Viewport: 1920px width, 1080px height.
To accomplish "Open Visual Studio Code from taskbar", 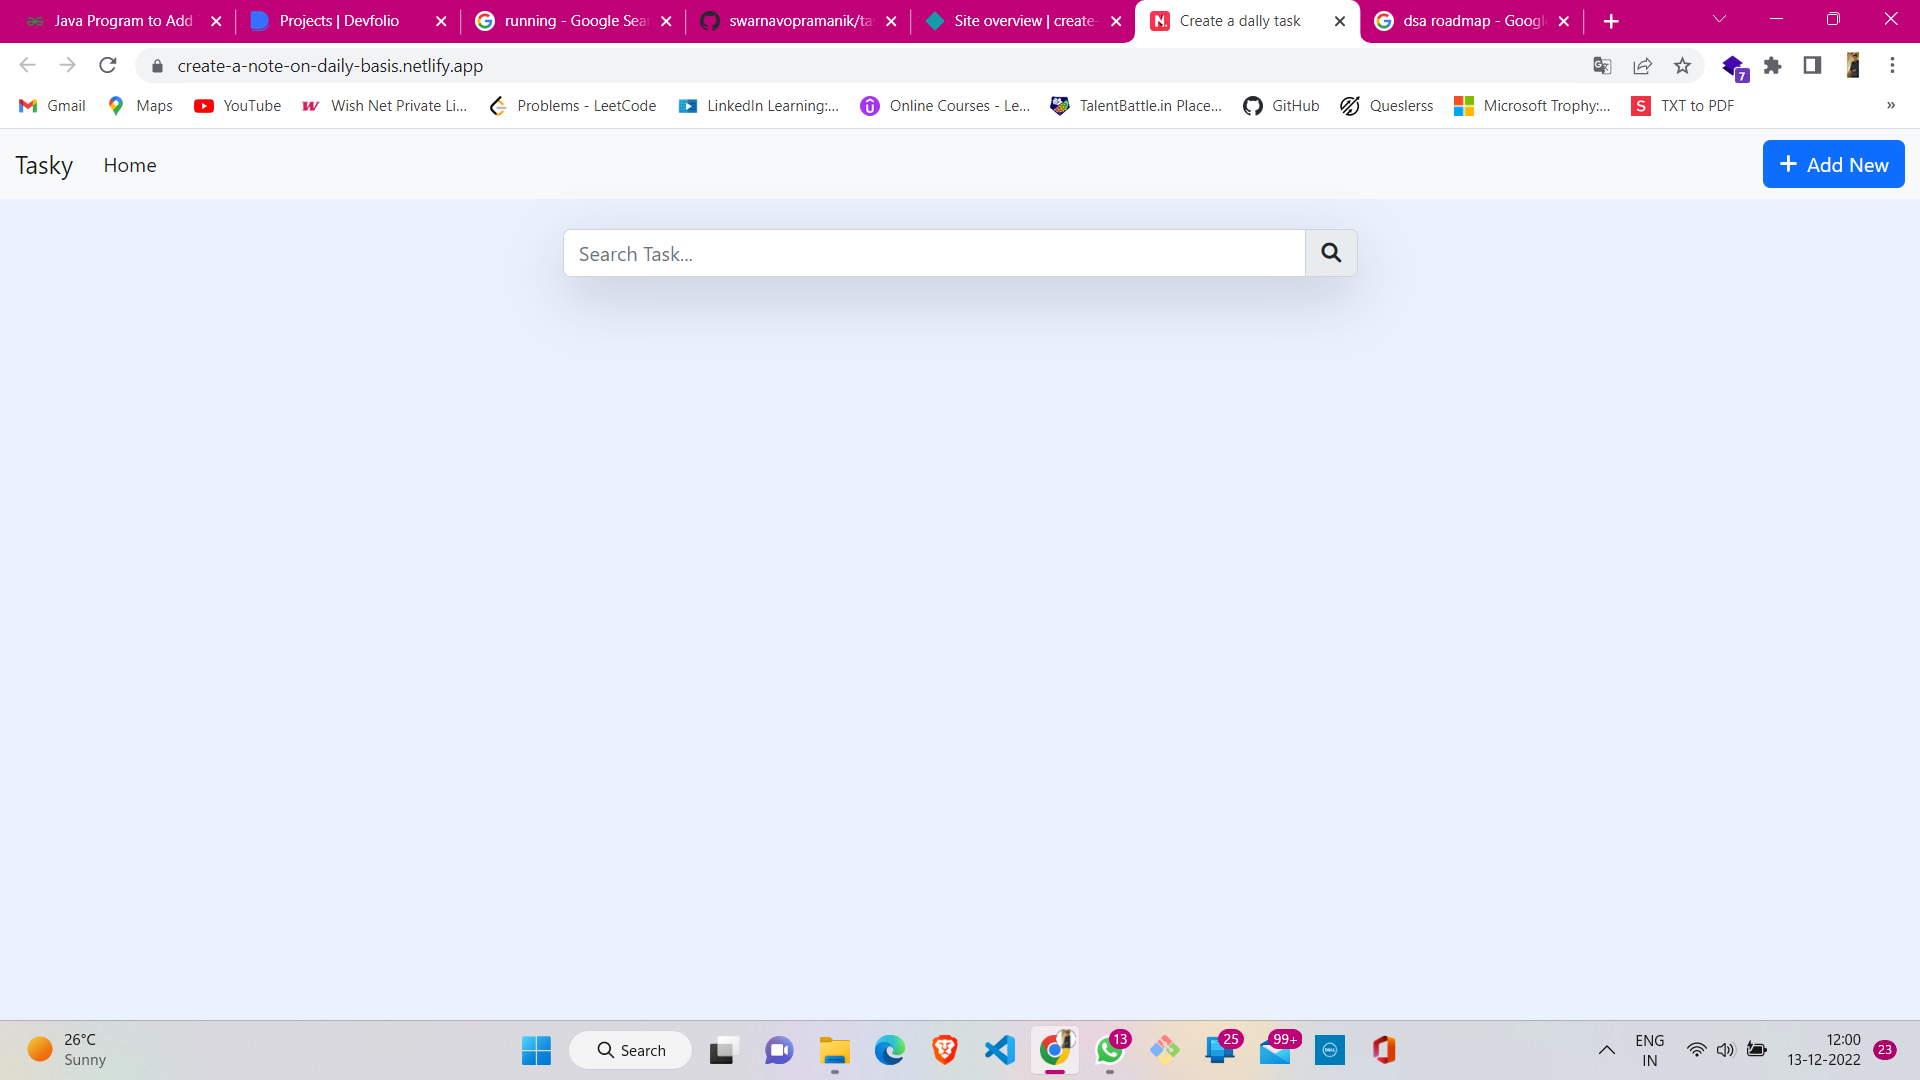I will pos(999,1050).
